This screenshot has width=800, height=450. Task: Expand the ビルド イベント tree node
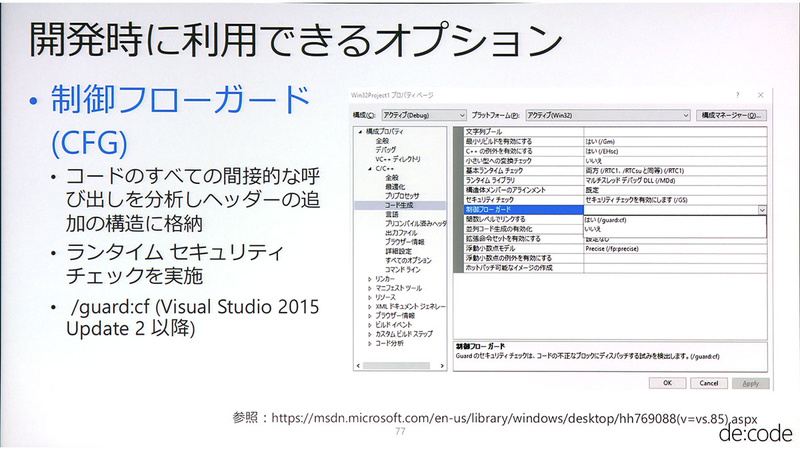tap(370, 325)
